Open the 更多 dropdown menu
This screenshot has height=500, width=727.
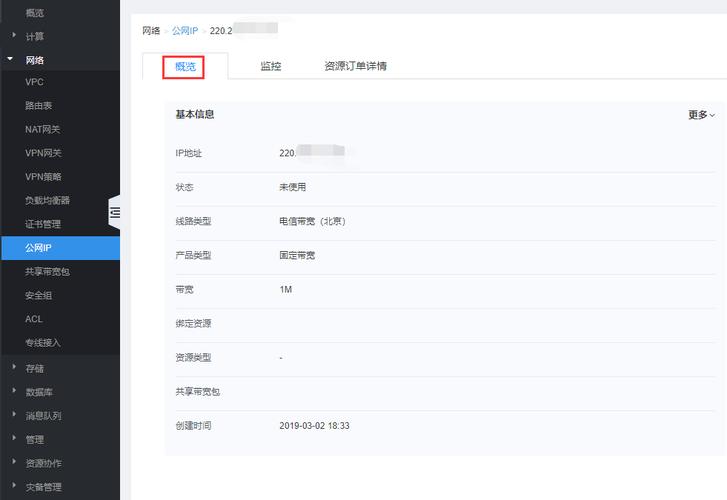point(701,115)
